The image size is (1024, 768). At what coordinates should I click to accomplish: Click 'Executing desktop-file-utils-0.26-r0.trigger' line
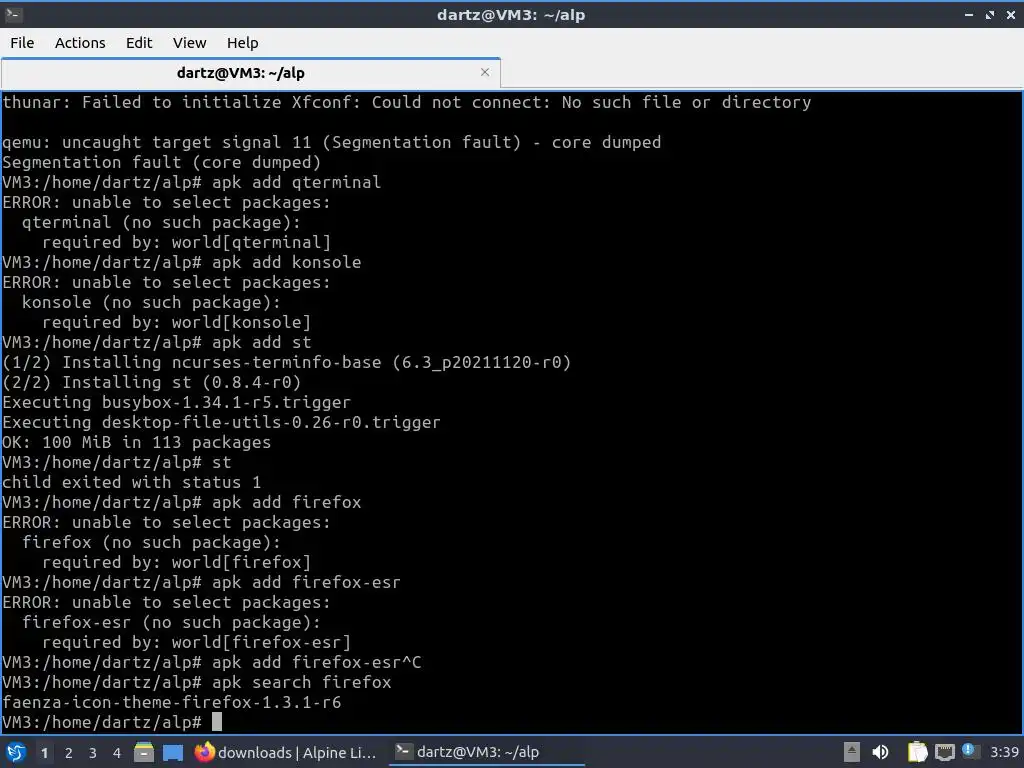(221, 423)
